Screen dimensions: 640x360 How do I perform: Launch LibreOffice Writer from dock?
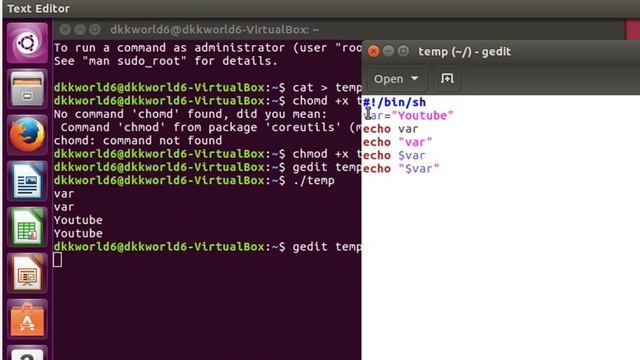[x=27, y=181]
